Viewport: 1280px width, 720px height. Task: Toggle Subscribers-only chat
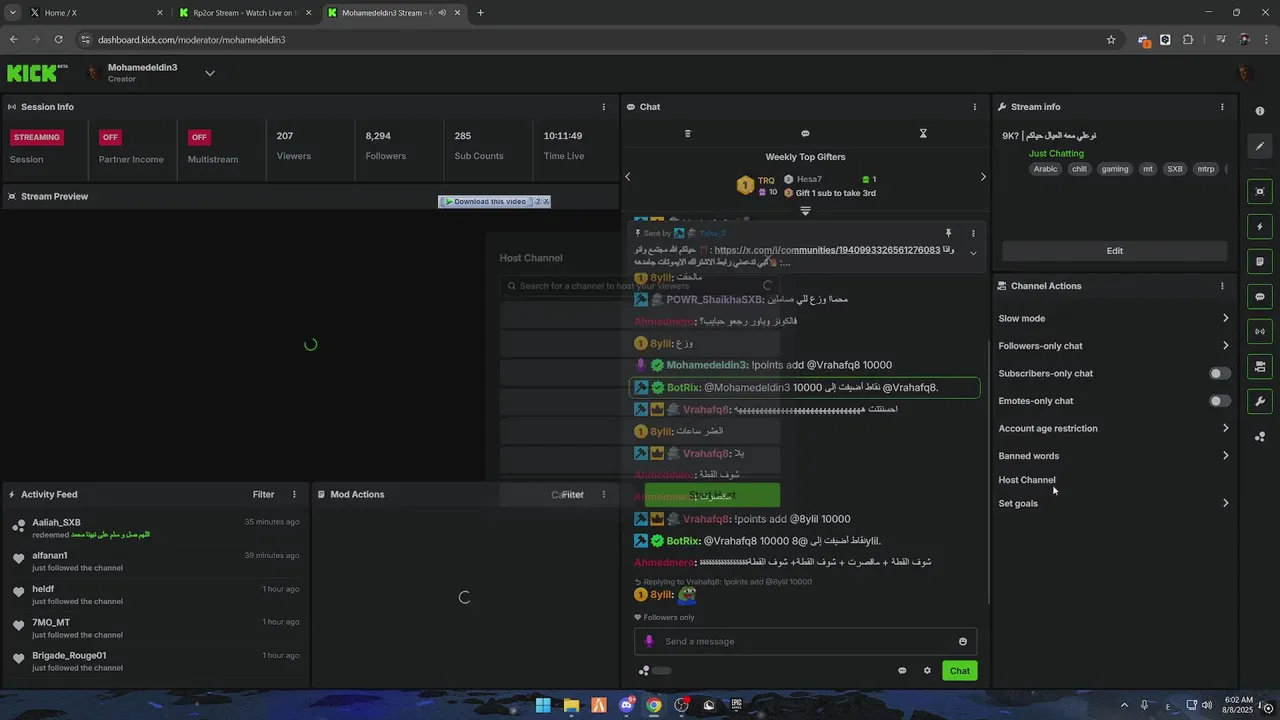tap(1220, 373)
